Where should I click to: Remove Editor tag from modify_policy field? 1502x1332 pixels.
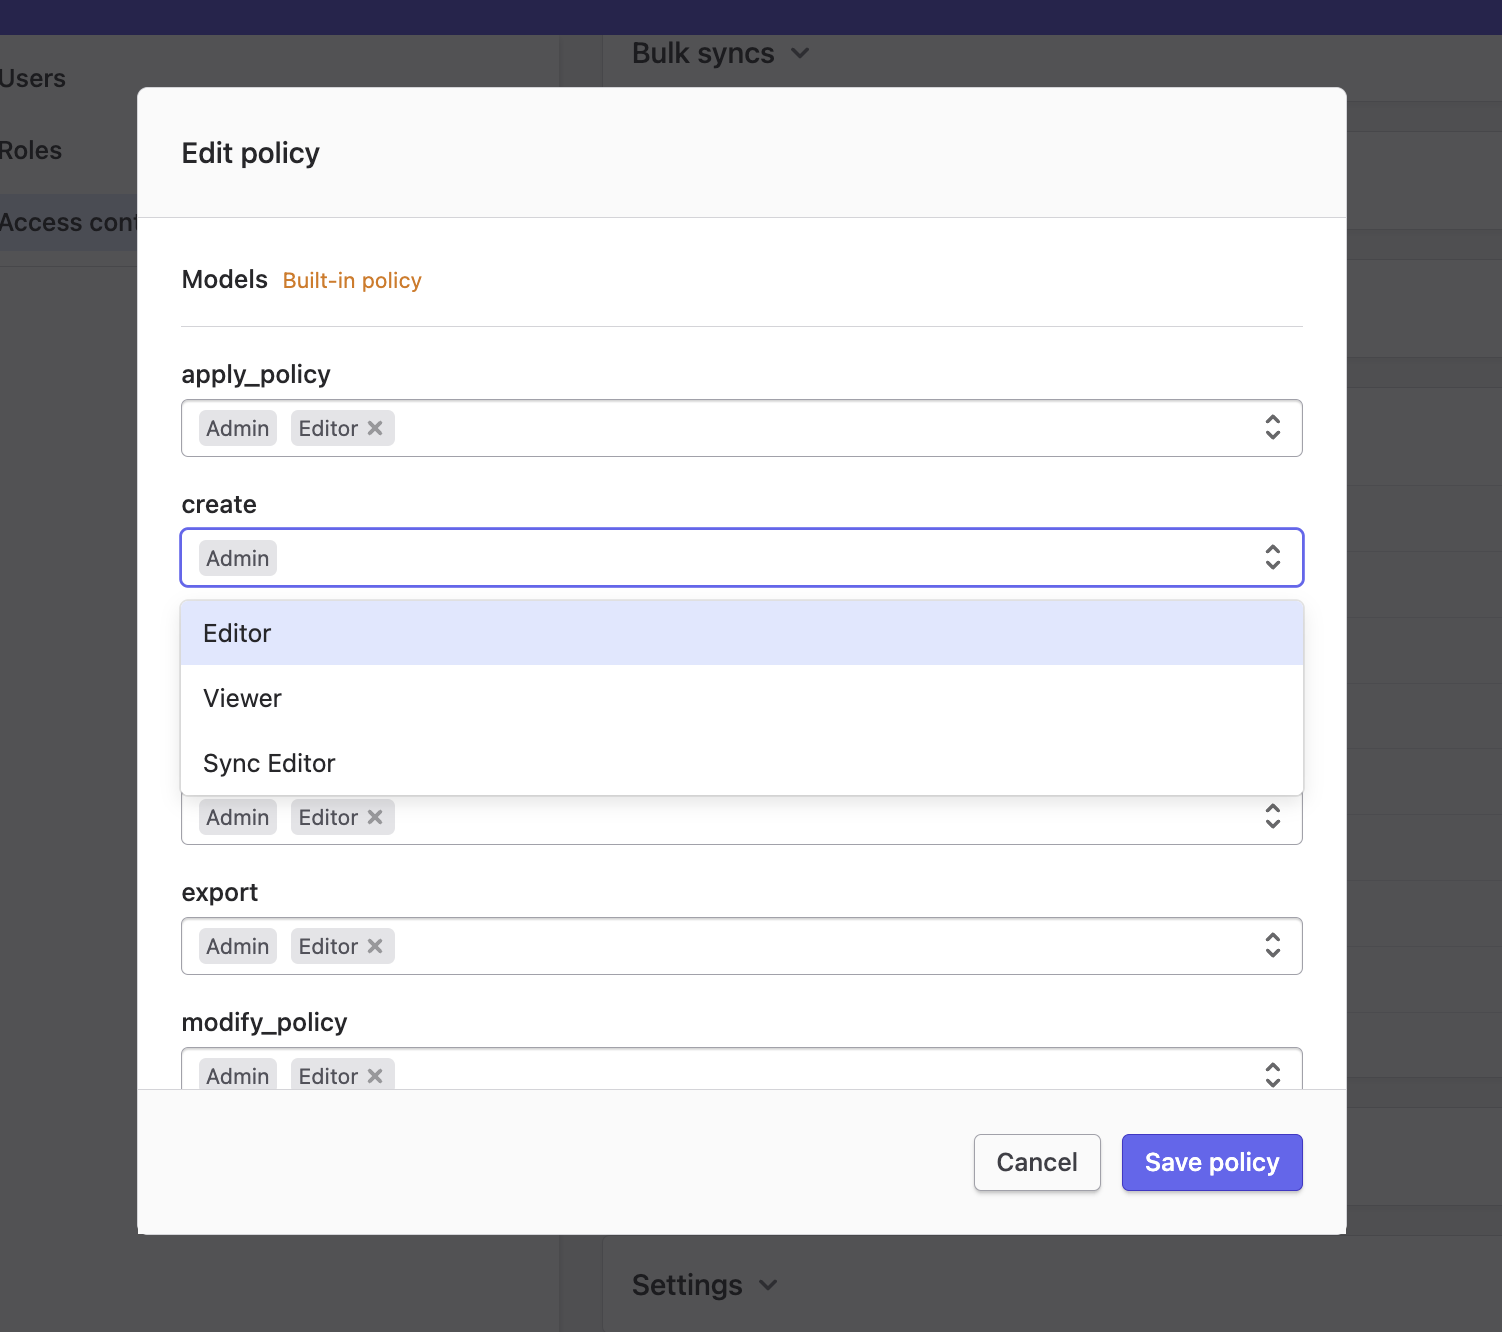[x=375, y=1076]
